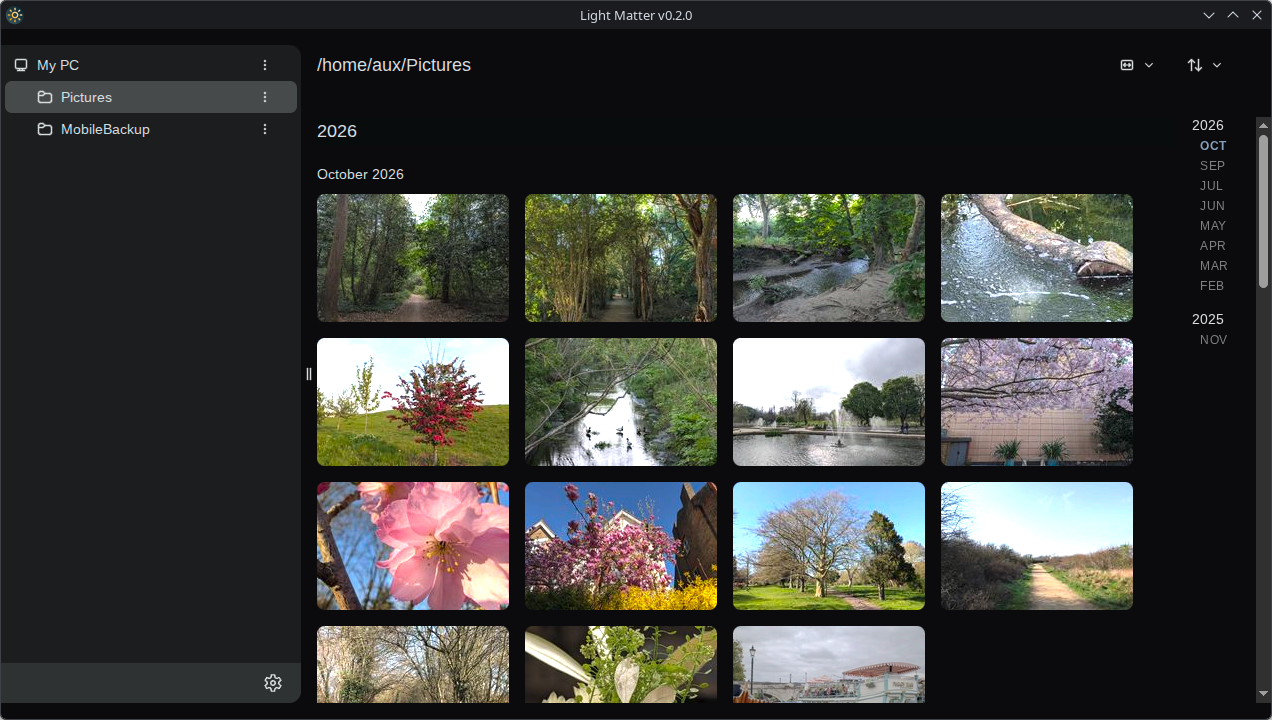Open the magnolia and yellow forsythia photo
The height and width of the screenshot is (720, 1272).
(x=621, y=546)
